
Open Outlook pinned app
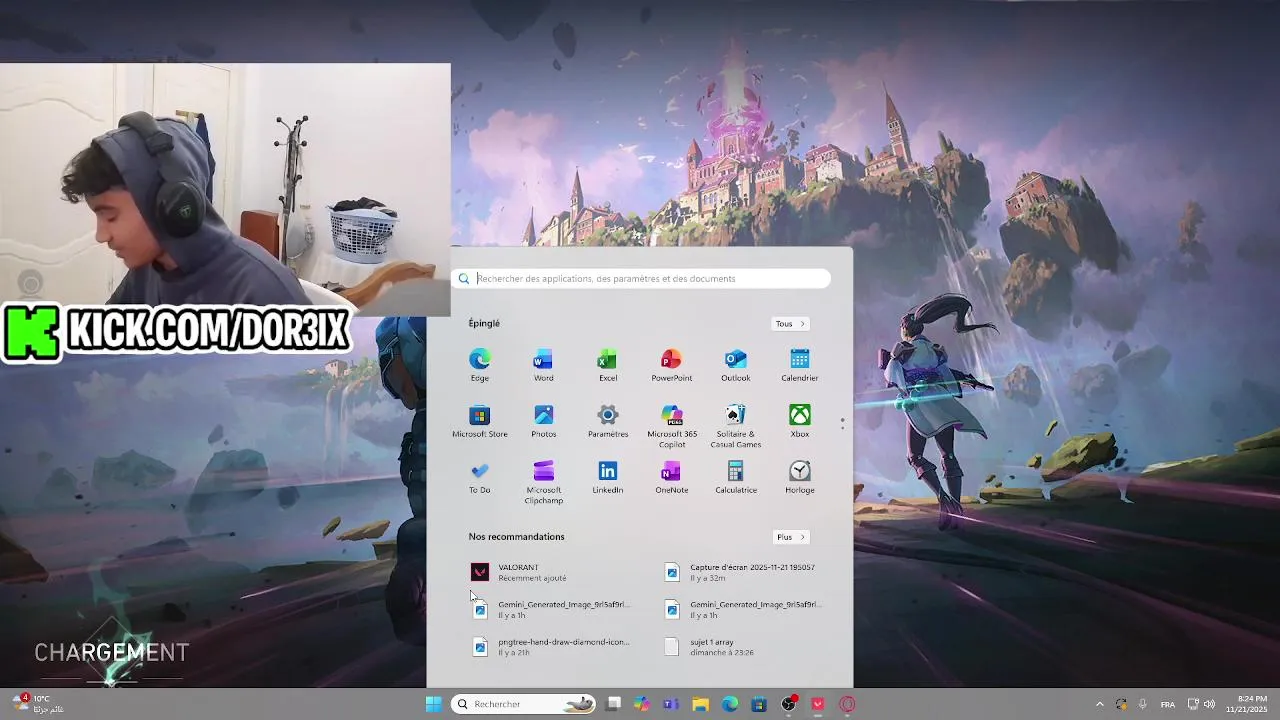736,365
